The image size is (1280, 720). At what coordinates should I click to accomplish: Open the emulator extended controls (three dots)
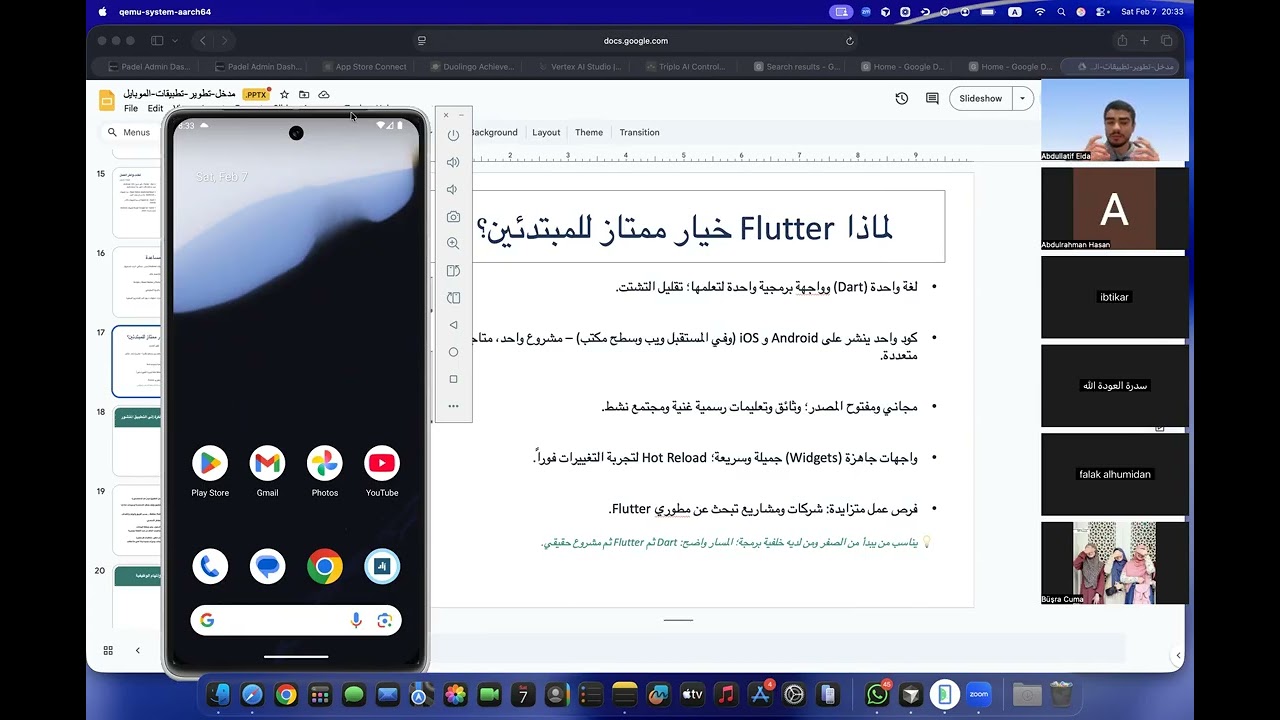tap(453, 406)
